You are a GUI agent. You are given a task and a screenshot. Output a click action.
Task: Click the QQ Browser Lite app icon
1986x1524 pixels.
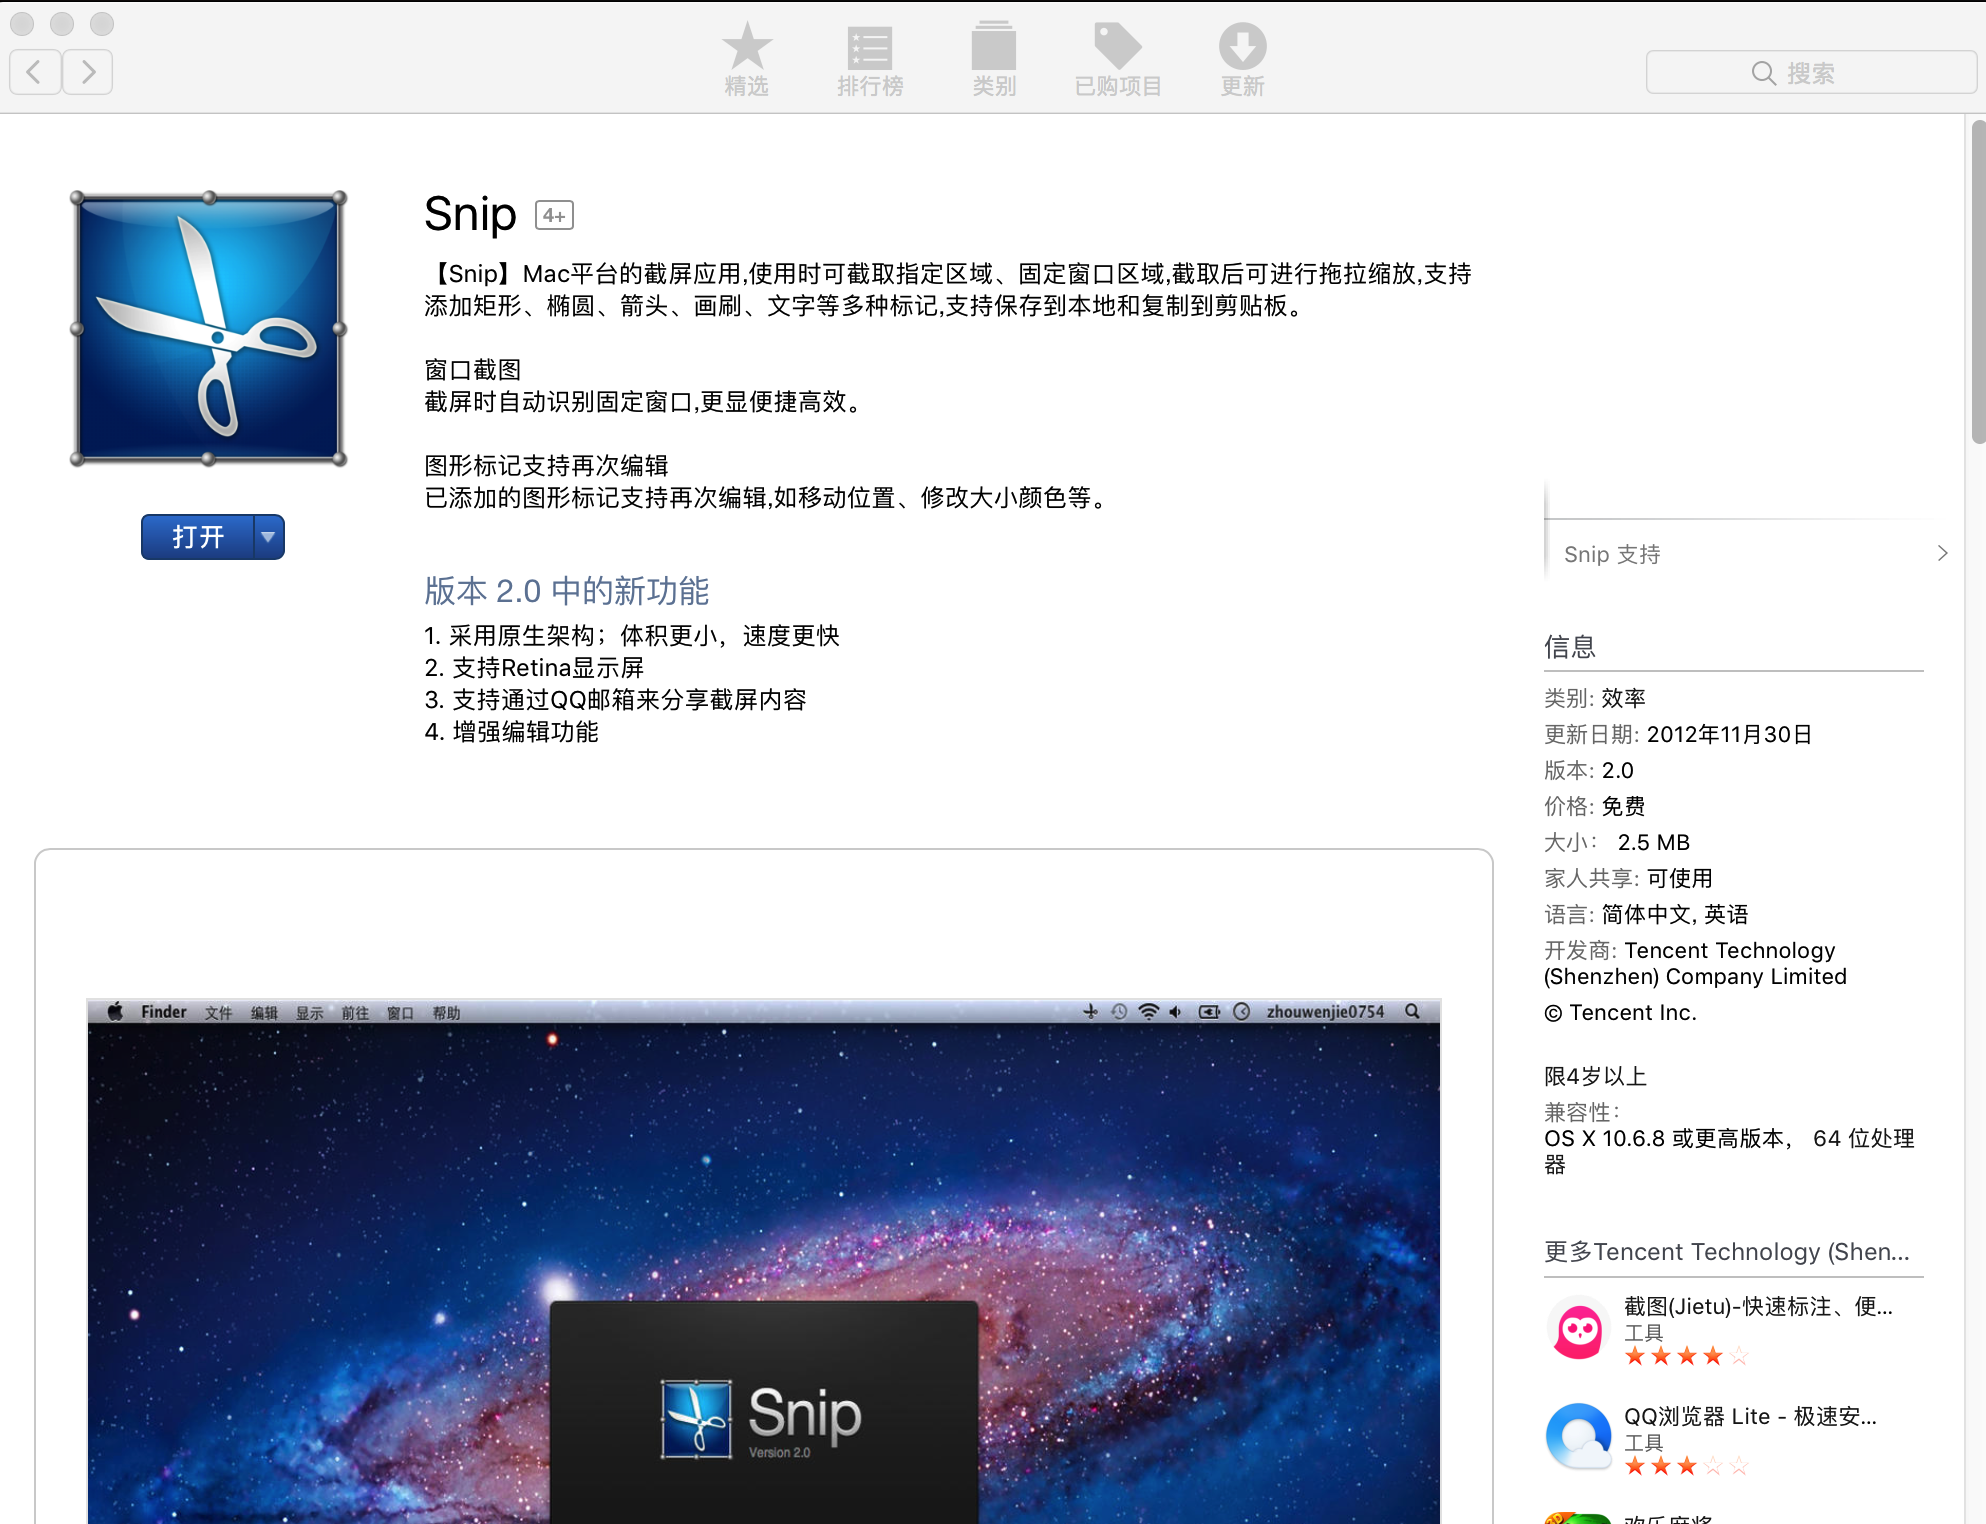click(x=1578, y=1438)
